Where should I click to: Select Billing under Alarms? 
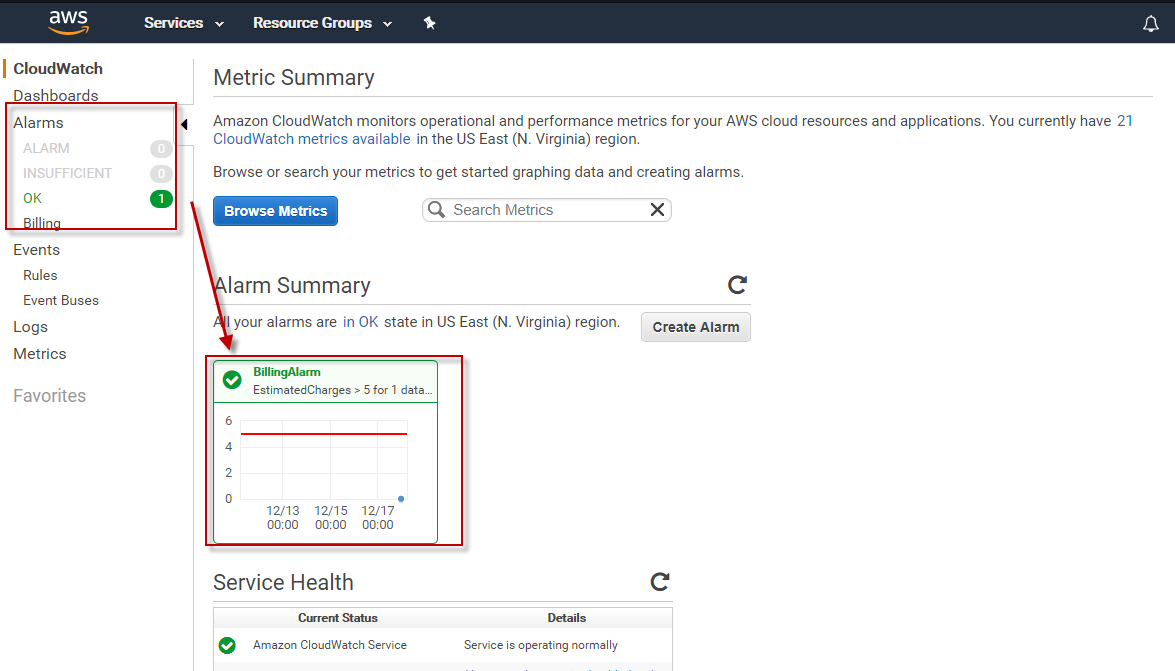pyautogui.click(x=42, y=223)
